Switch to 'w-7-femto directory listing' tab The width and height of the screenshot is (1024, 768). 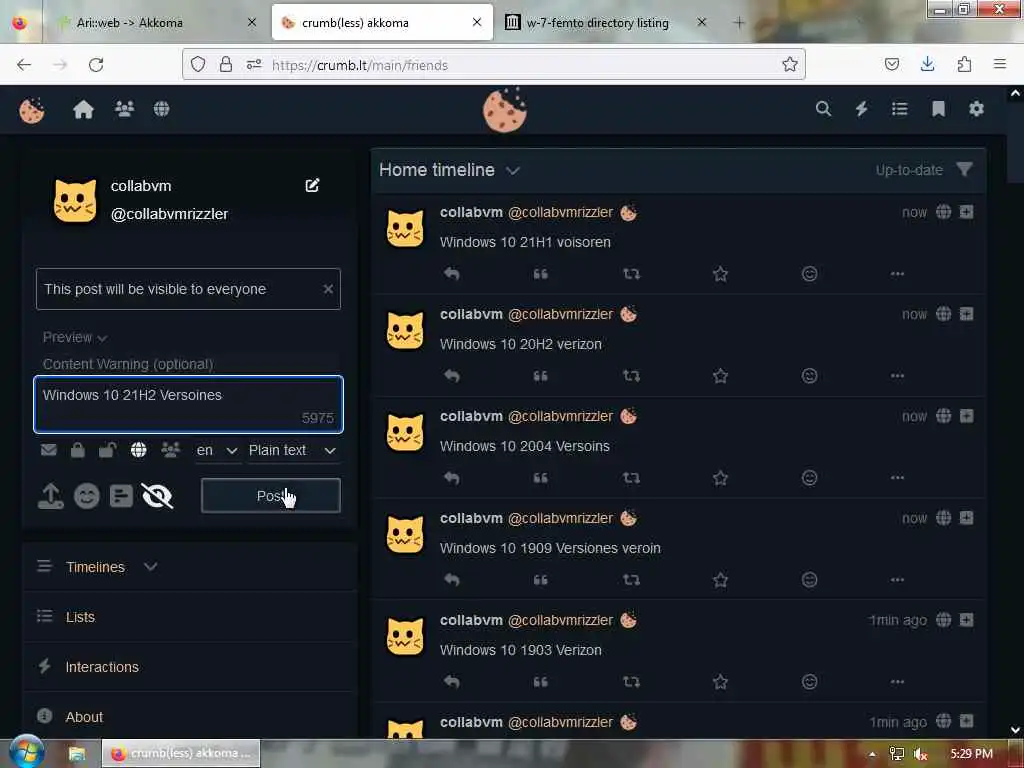point(598,23)
